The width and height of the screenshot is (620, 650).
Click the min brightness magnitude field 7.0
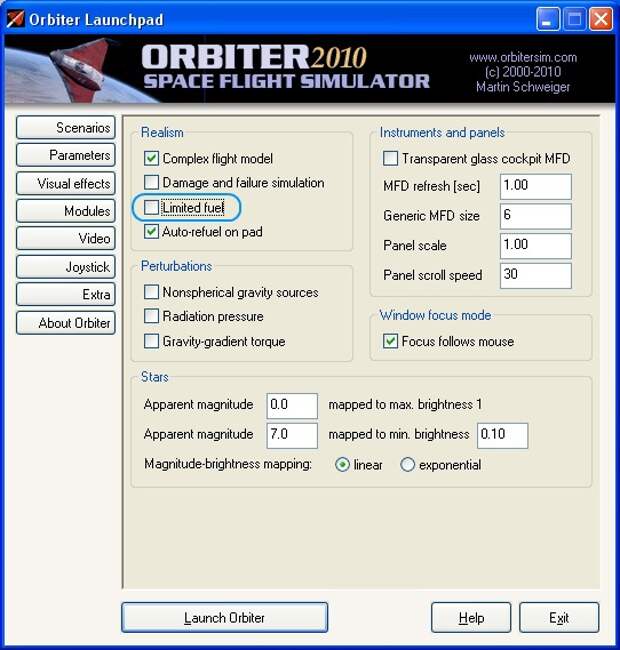tap(292, 436)
